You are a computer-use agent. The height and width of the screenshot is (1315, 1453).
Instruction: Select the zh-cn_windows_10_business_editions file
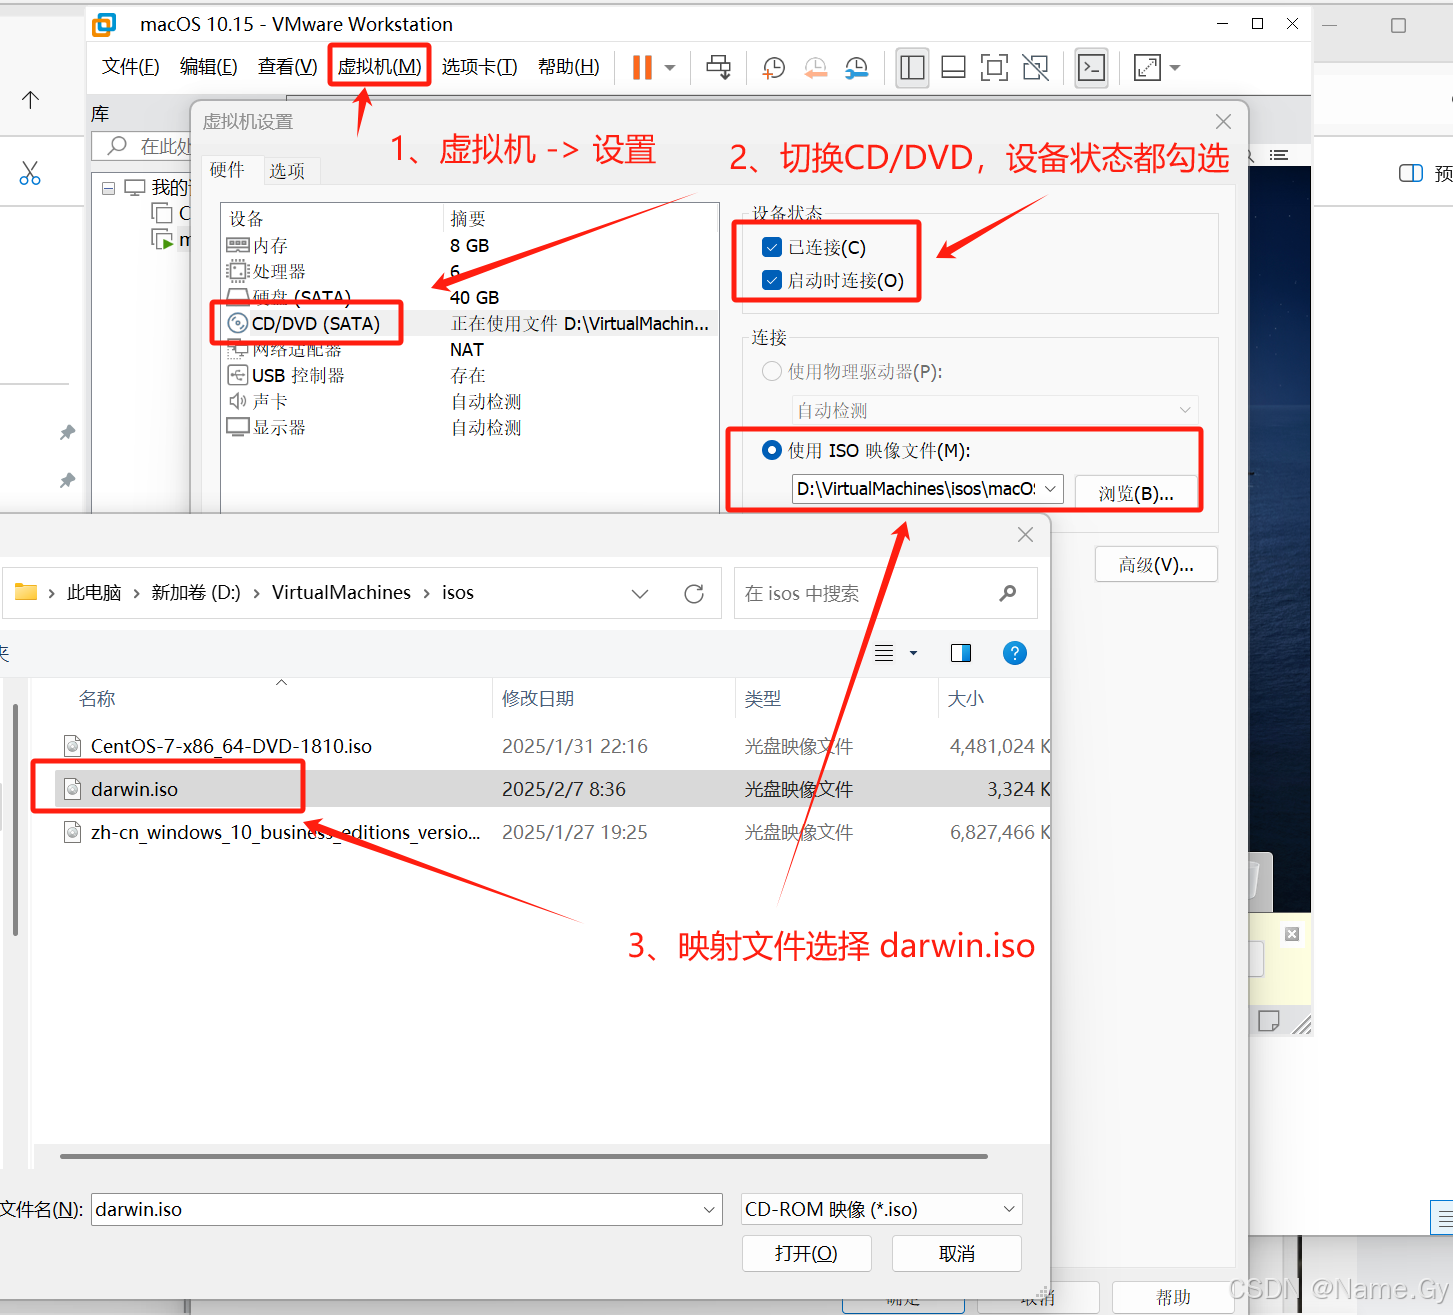point(285,833)
